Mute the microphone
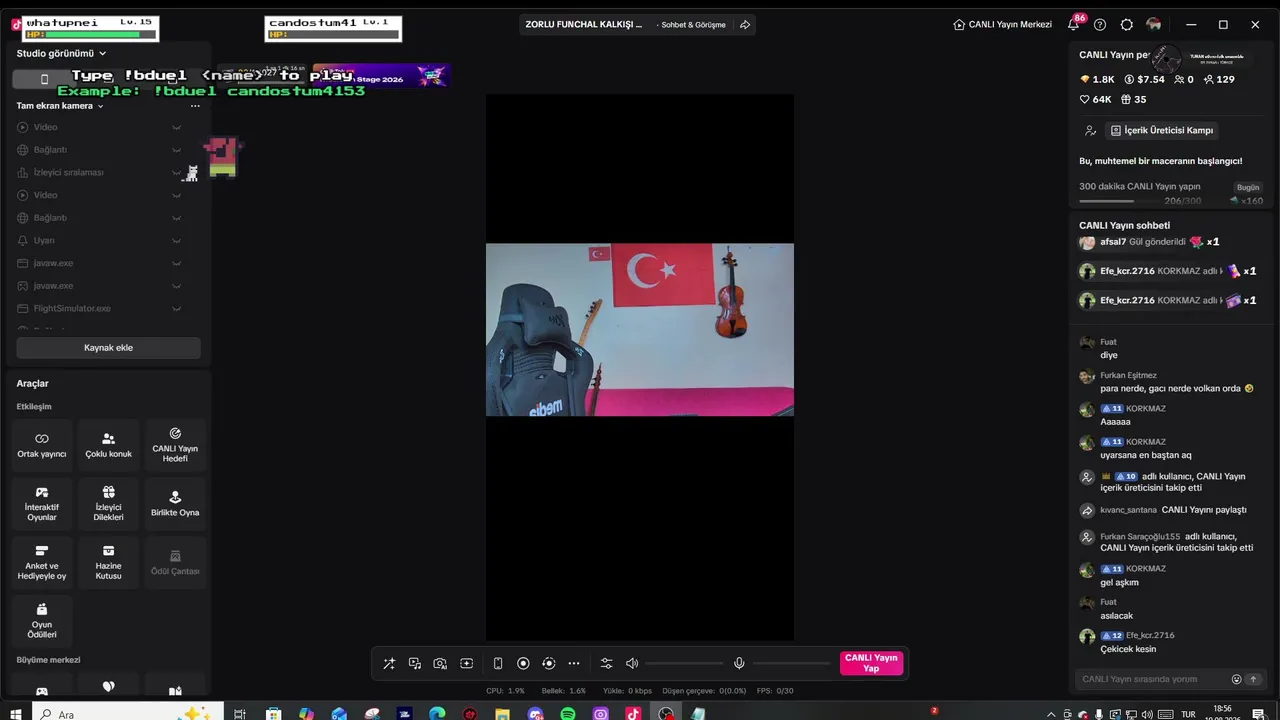The width and height of the screenshot is (1280, 720). point(739,663)
